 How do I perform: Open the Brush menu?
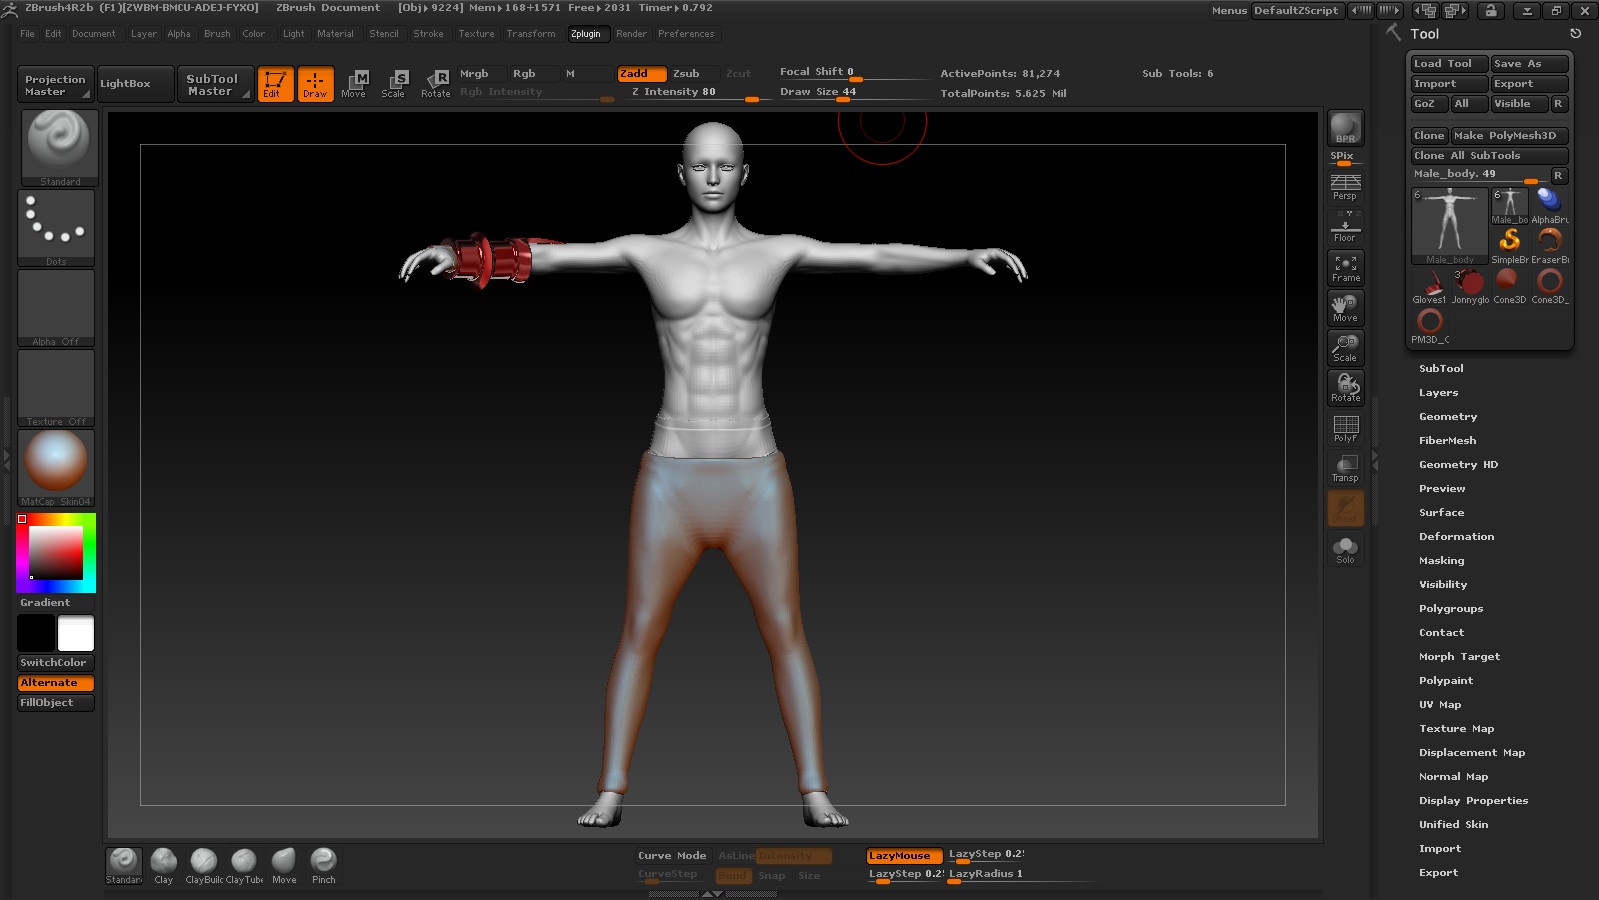(x=217, y=34)
